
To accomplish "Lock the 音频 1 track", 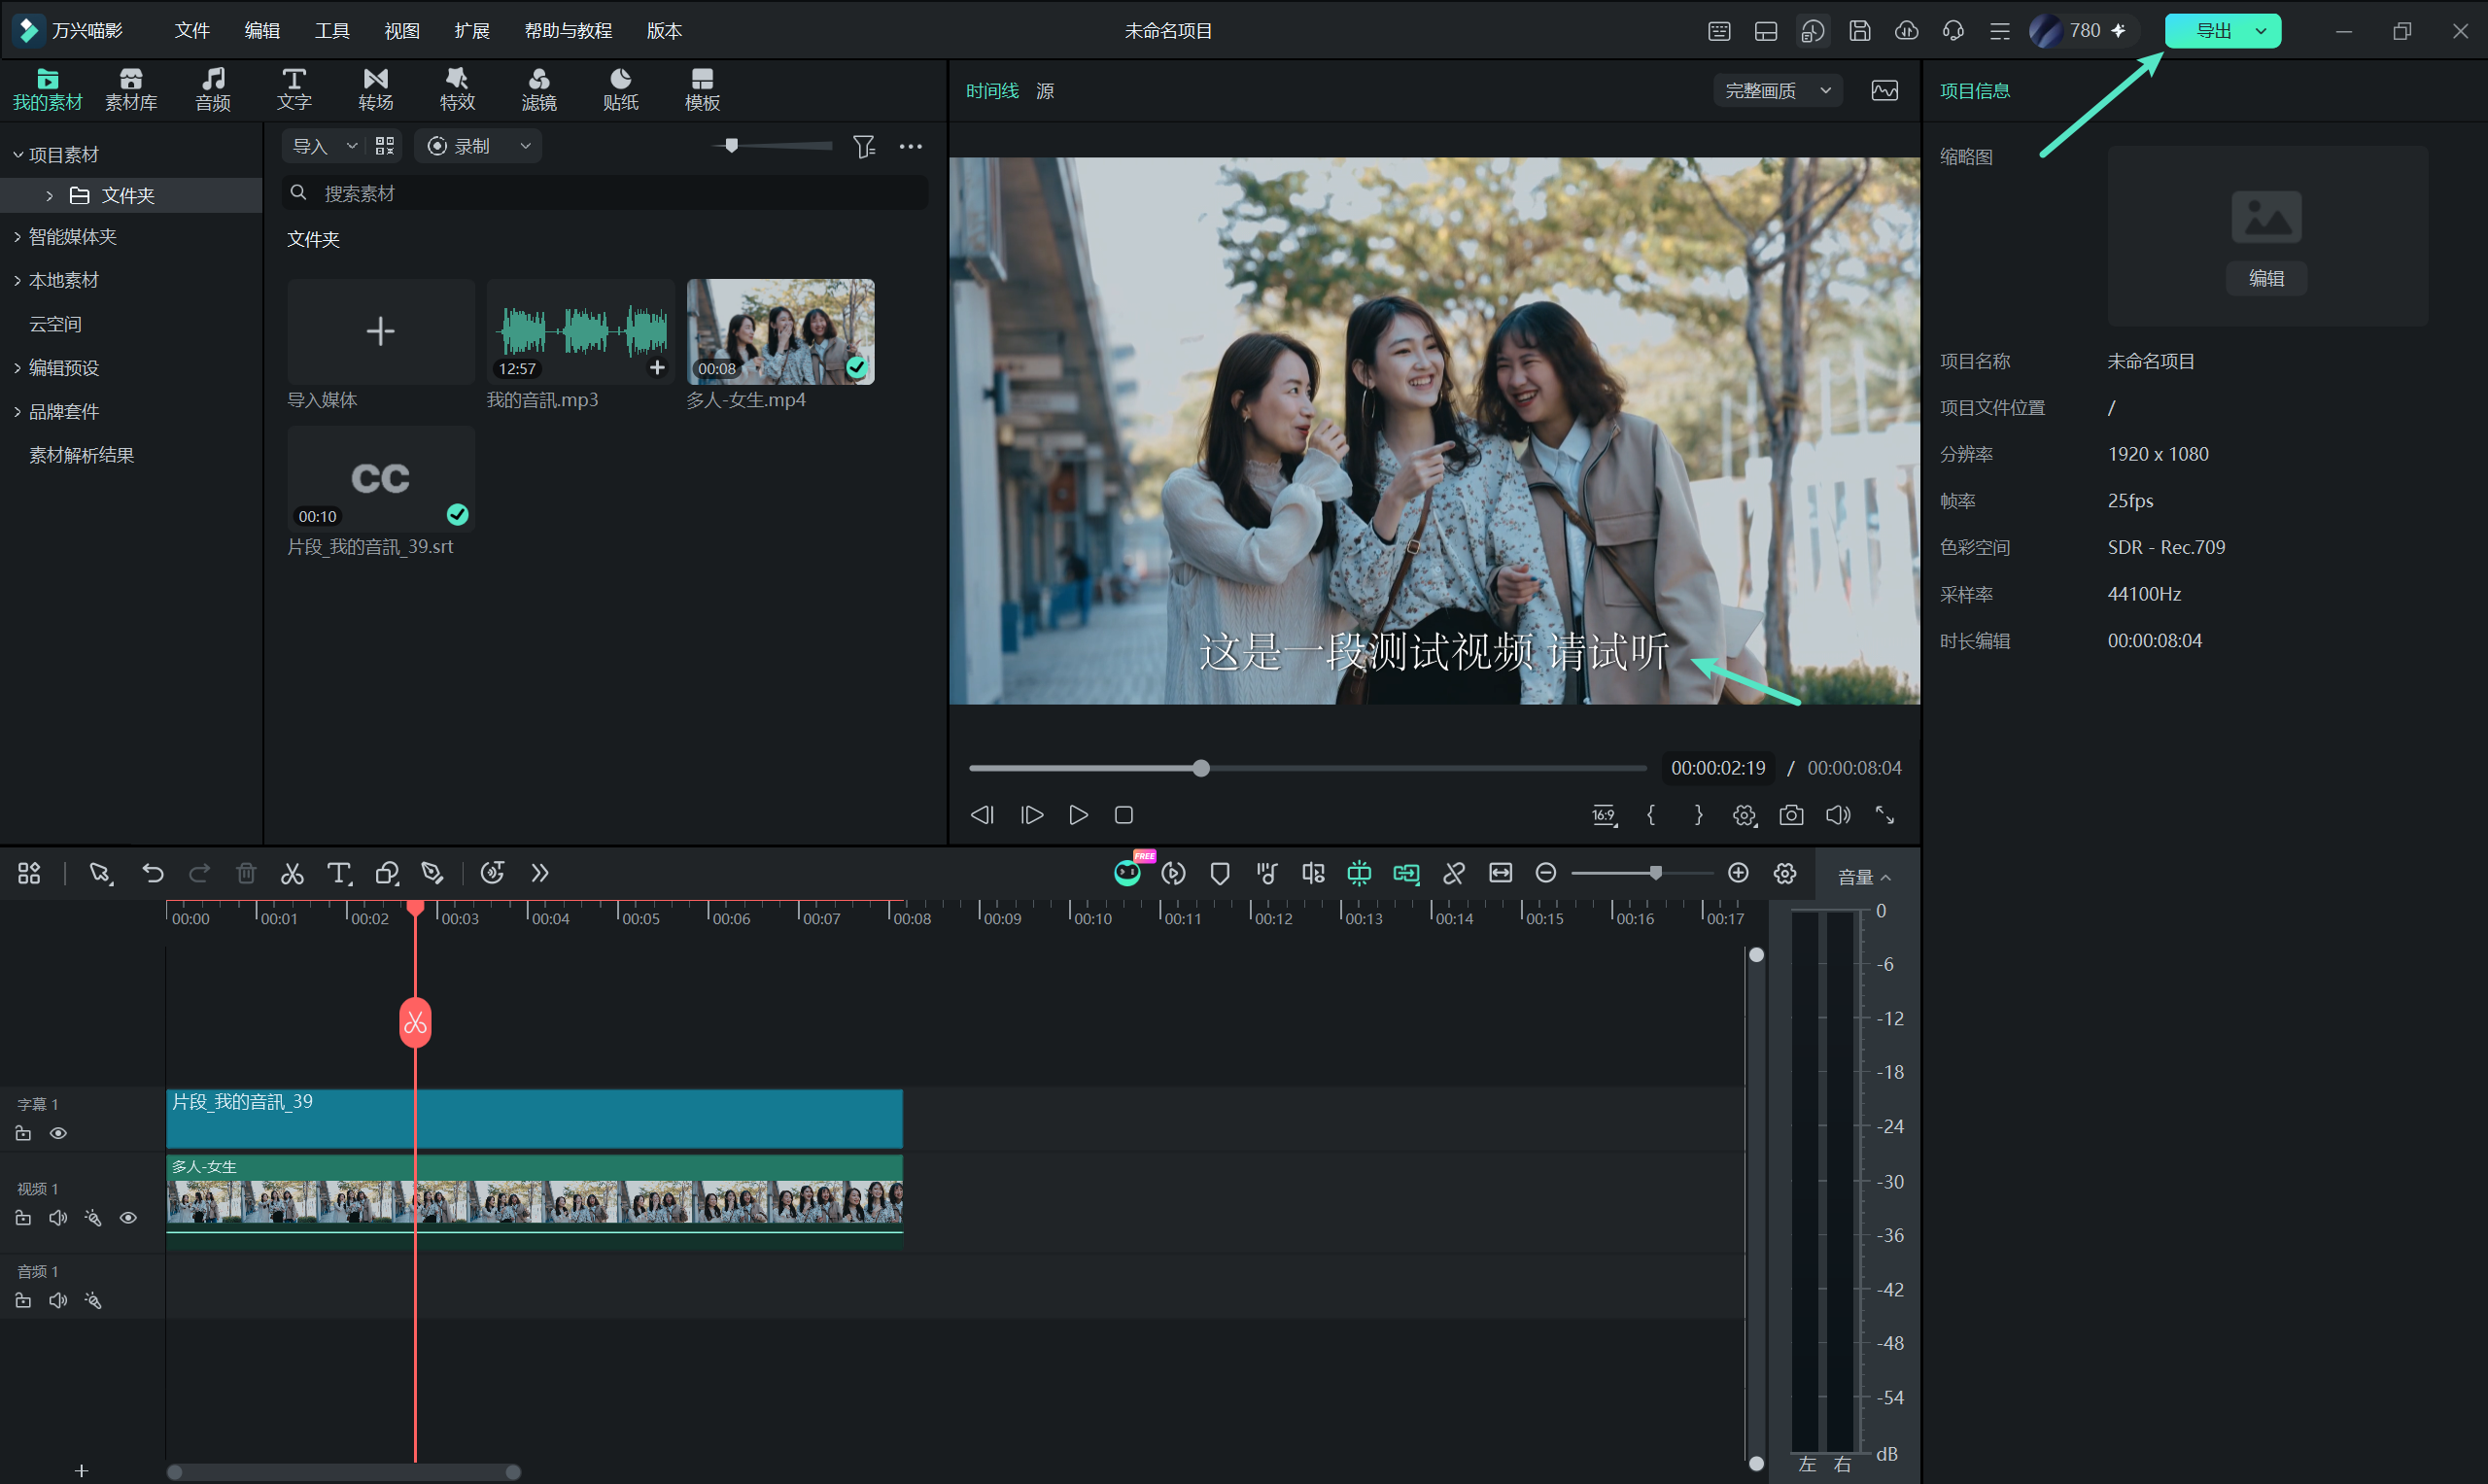I will pyautogui.click(x=23, y=1301).
